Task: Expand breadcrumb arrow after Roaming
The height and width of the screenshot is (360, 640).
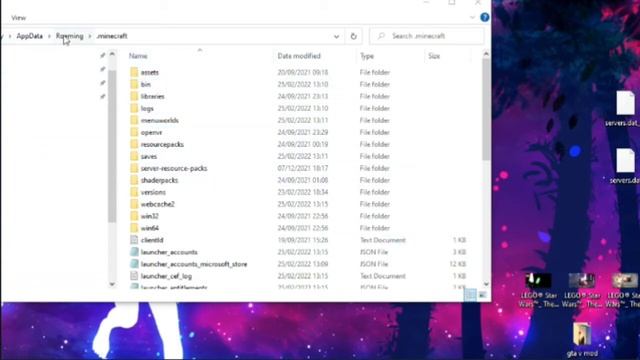Action: point(90,36)
